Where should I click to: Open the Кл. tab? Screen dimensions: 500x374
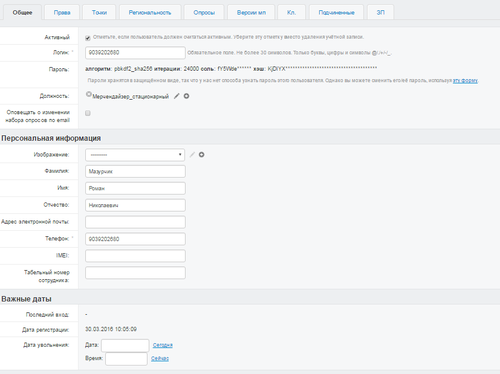point(291,13)
